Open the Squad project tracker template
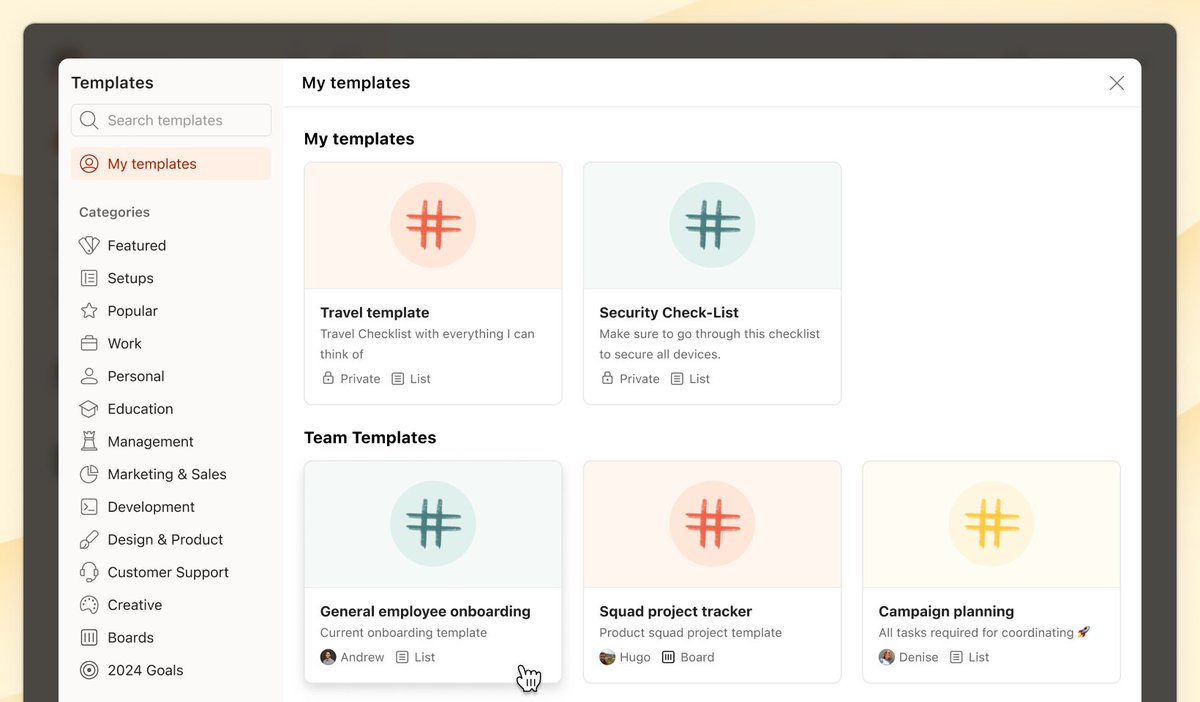The height and width of the screenshot is (702, 1200). (x=711, y=570)
